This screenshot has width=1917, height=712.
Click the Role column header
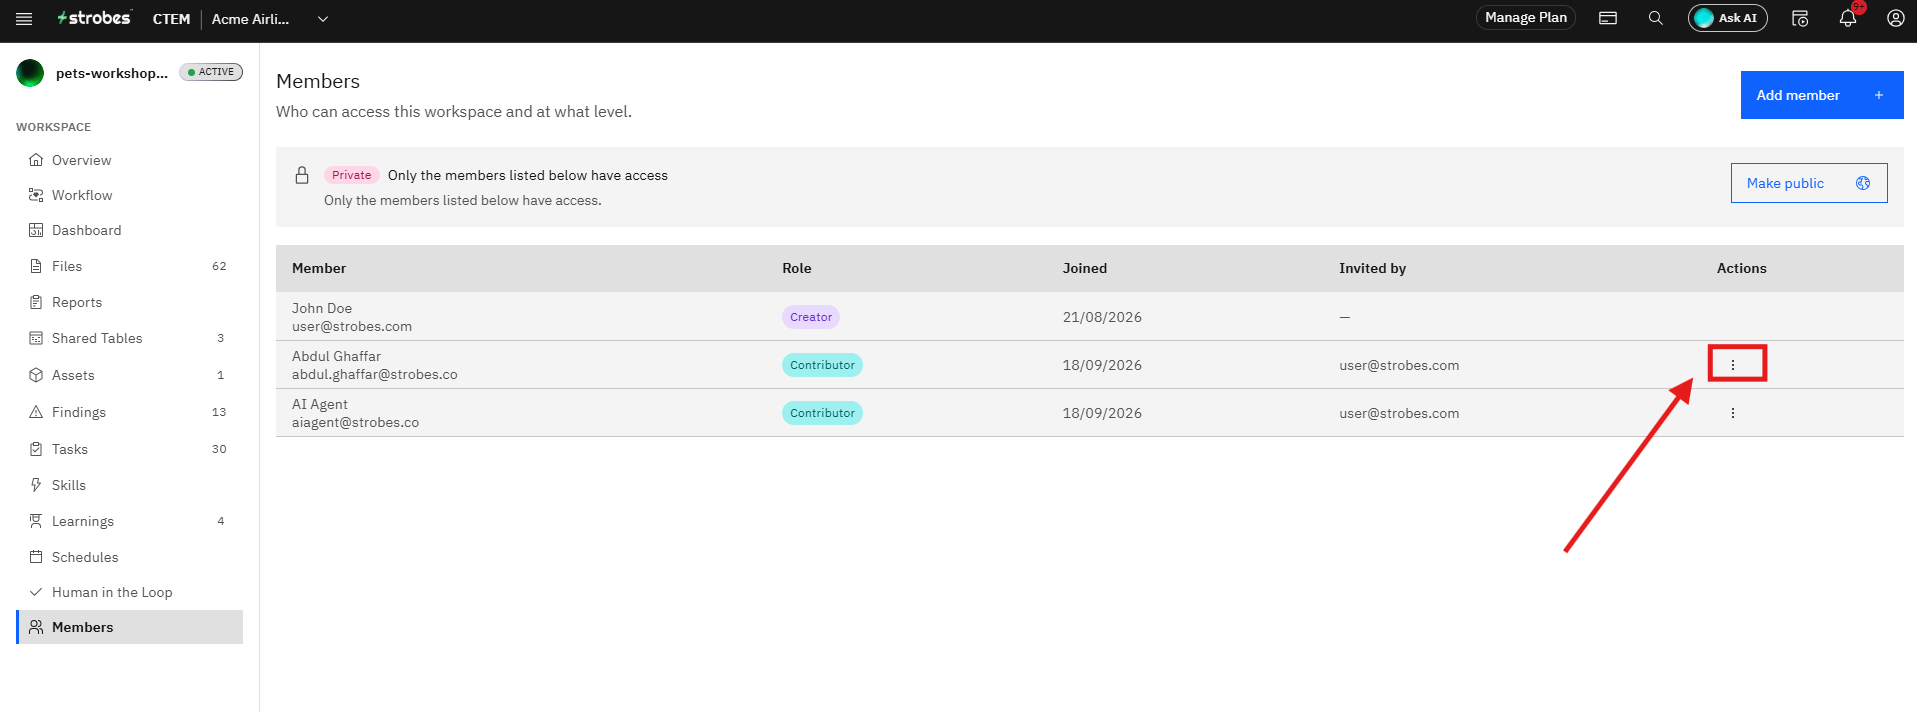(x=797, y=268)
